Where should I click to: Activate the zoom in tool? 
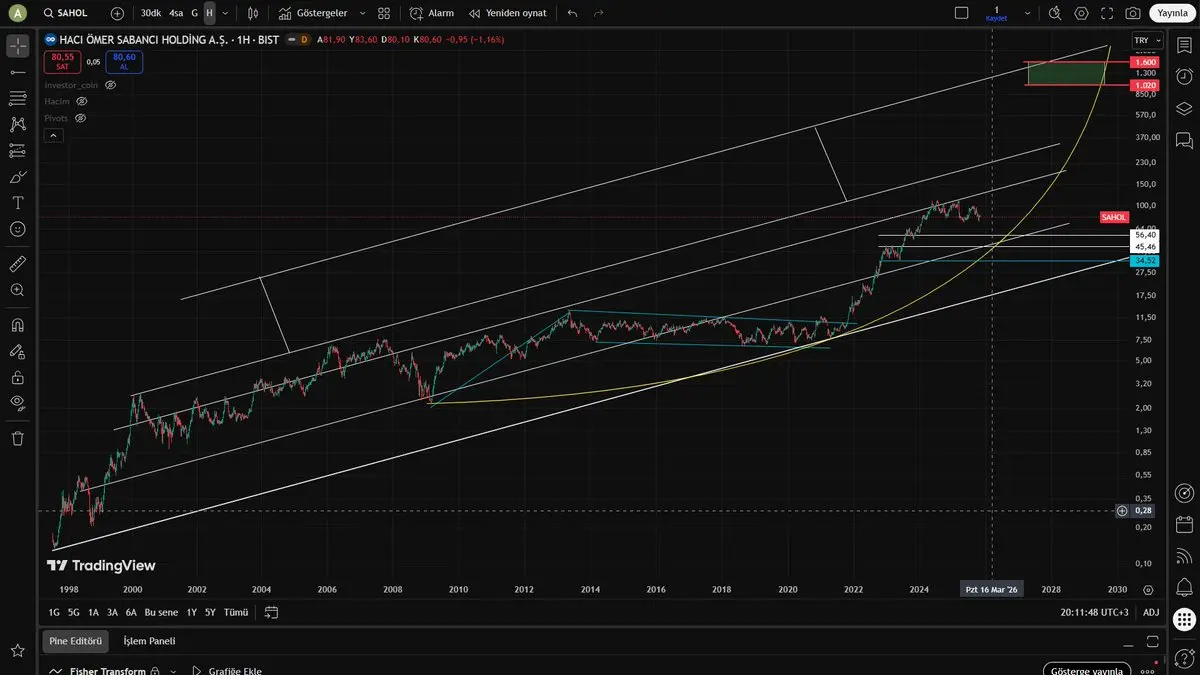[x=17, y=290]
